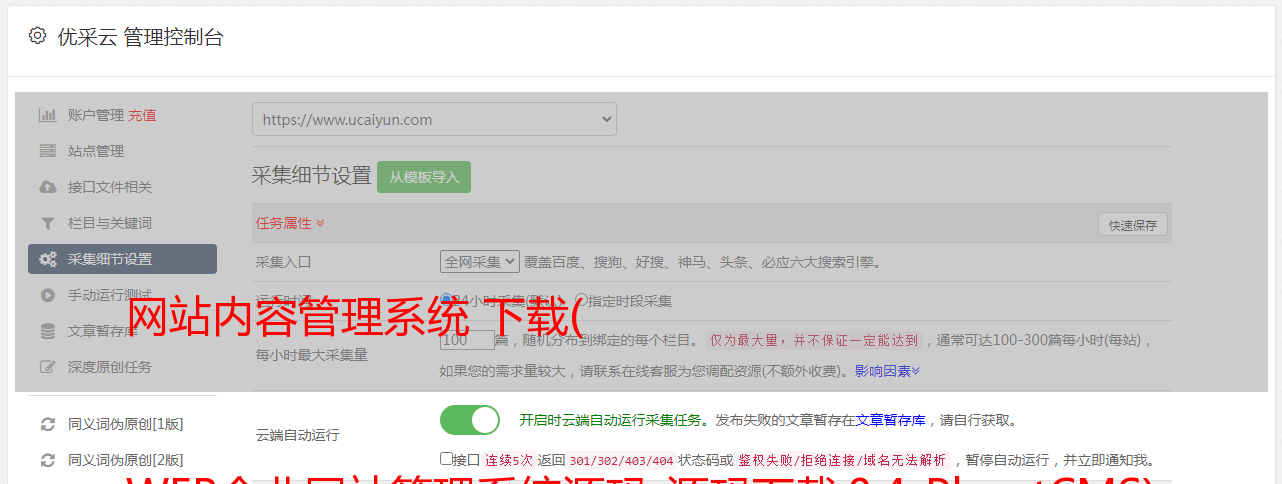Click the bar chart icon for 账户管理
This screenshot has height=484, width=1282.
coord(47,115)
